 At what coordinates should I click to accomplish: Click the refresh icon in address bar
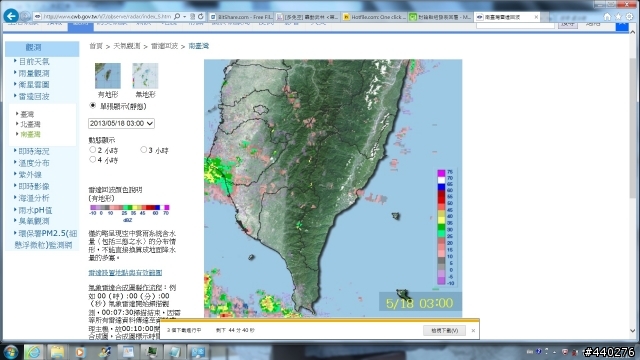201,17
